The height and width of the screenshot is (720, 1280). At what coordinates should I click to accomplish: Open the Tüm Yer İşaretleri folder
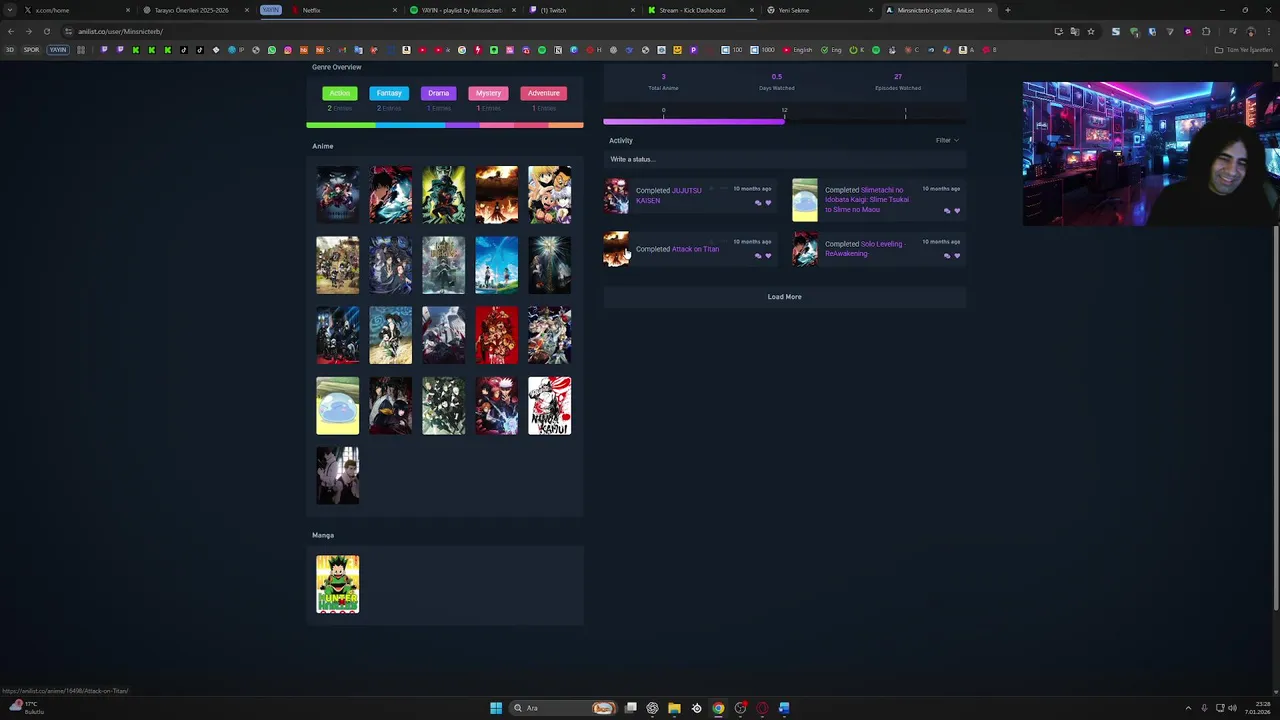[1244, 50]
